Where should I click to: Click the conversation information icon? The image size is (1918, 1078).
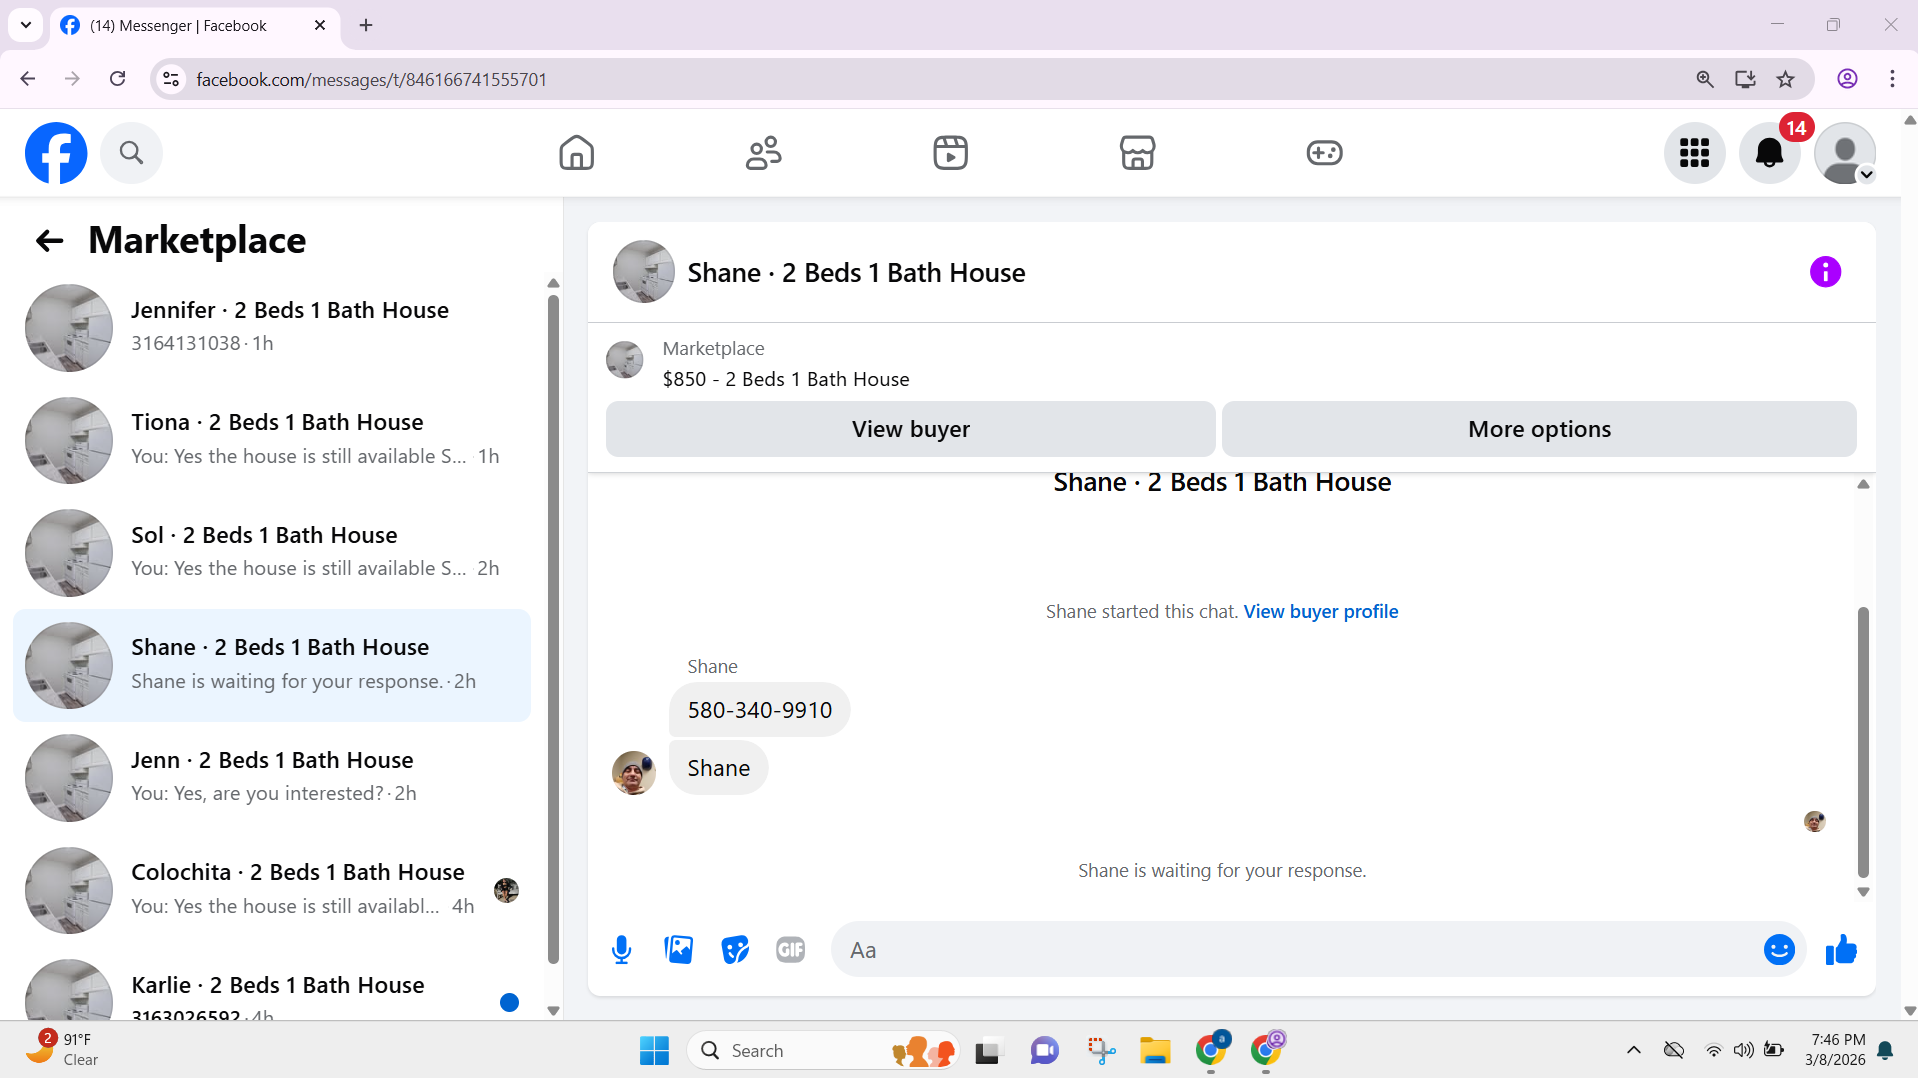tap(1825, 272)
